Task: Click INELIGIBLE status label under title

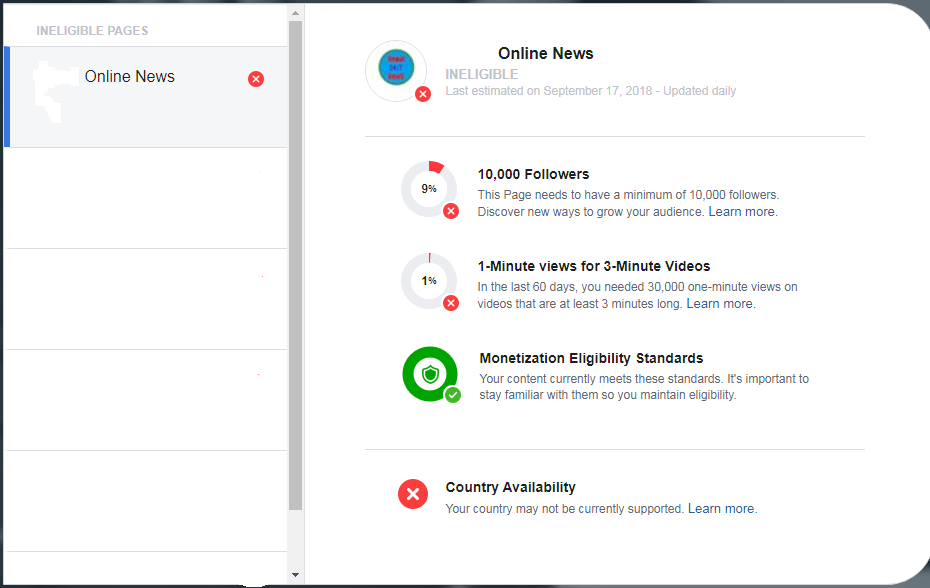Action: click(482, 74)
